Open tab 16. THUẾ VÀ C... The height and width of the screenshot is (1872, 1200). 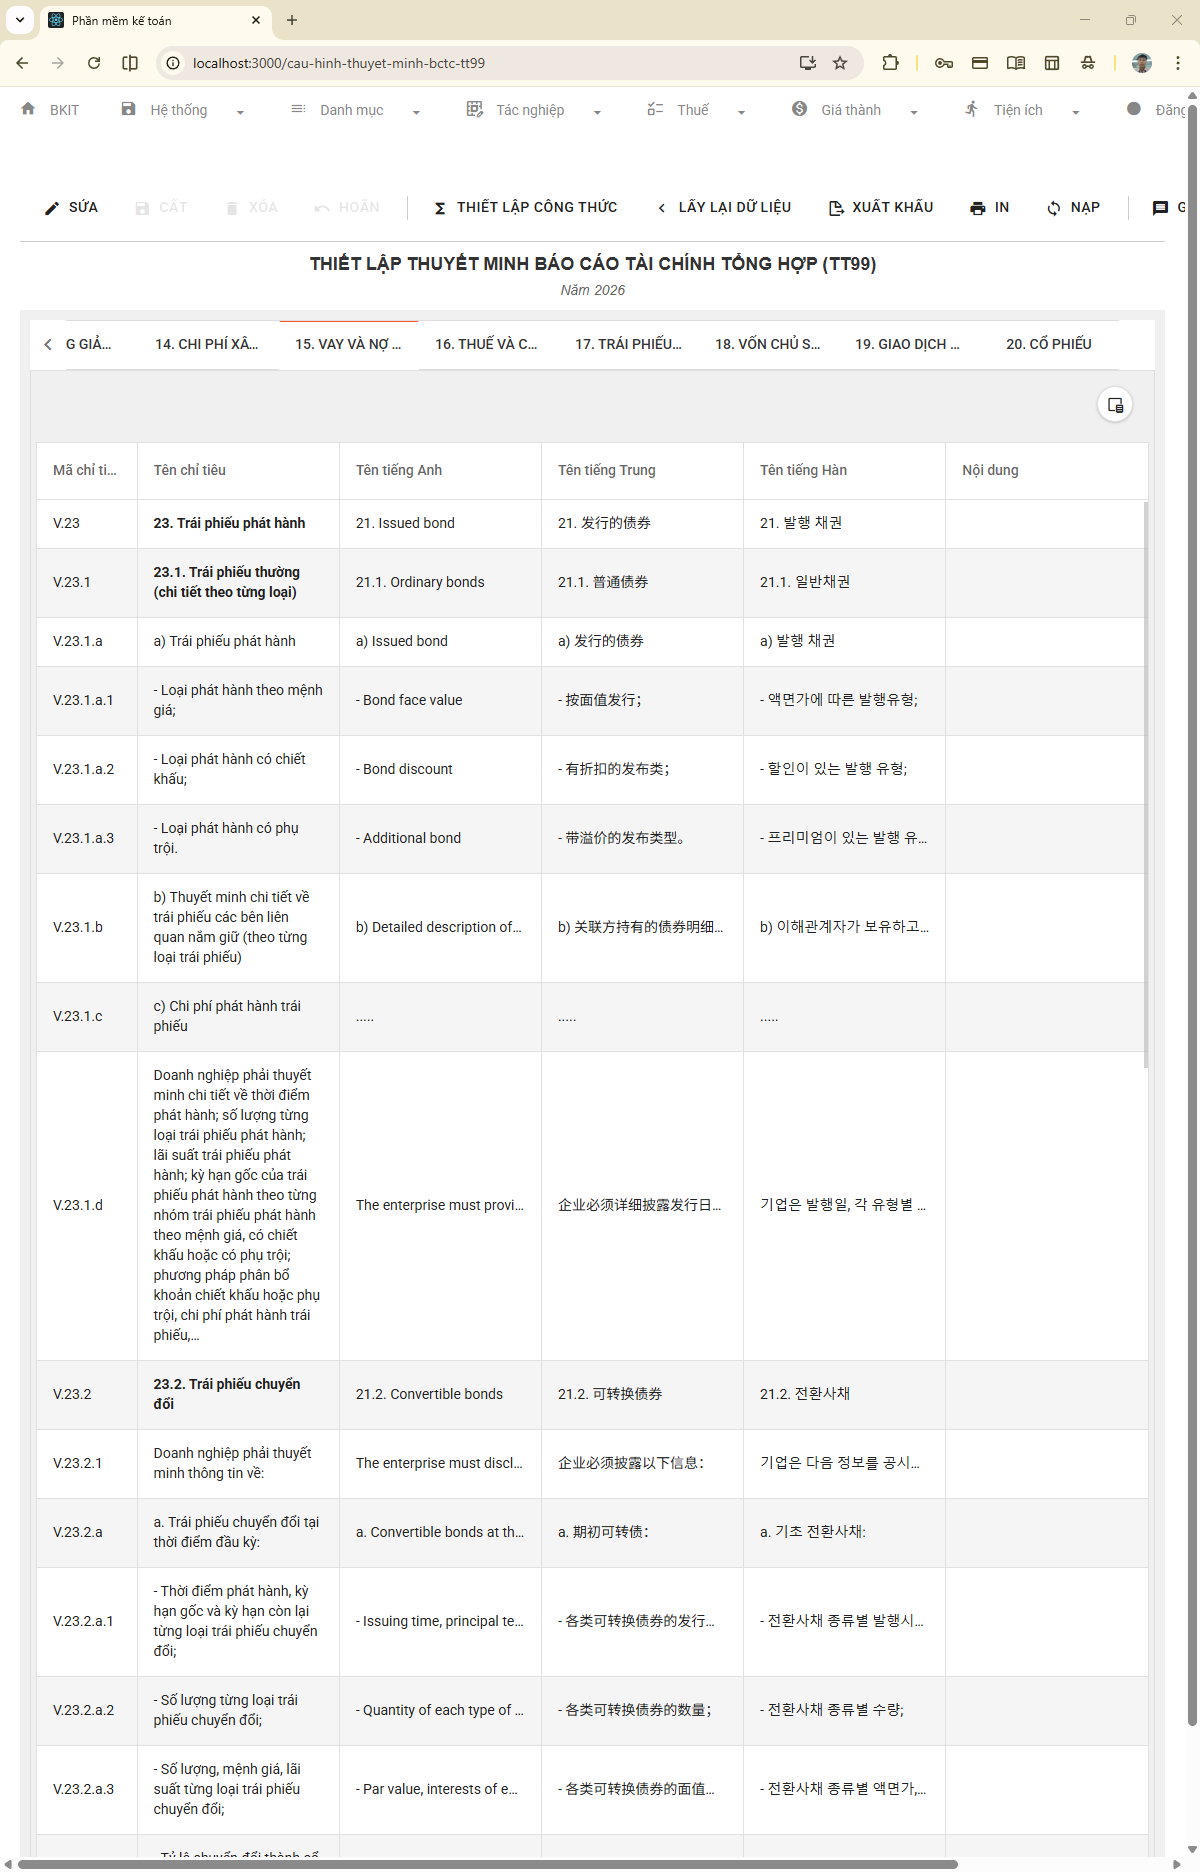pos(486,344)
